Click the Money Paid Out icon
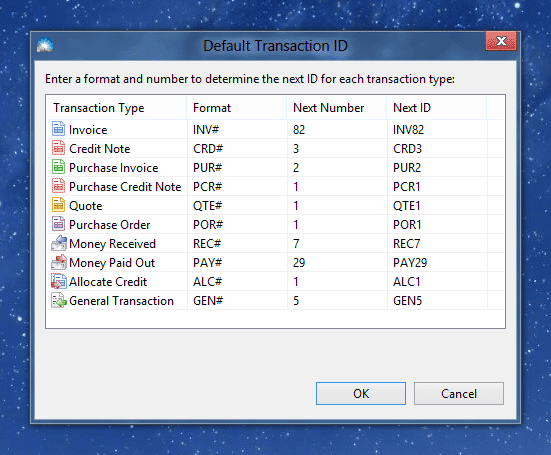Image resolution: width=551 pixels, height=455 pixels. pos(59,262)
